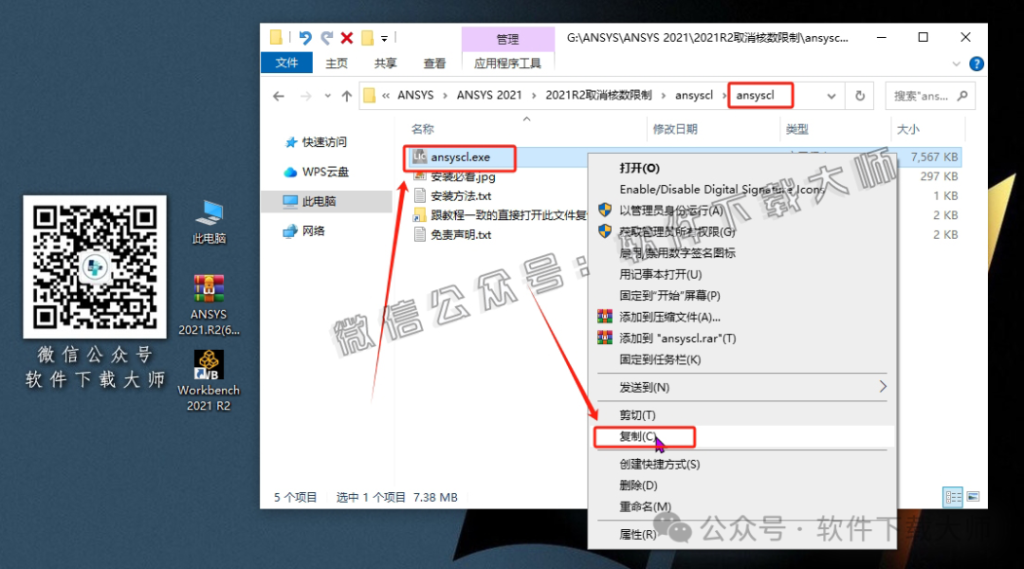Viewport: 1024px width, 569px height.
Task: Select Workbench 2021 R2 desktop shortcut
Action: pyautogui.click(x=209, y=381)
